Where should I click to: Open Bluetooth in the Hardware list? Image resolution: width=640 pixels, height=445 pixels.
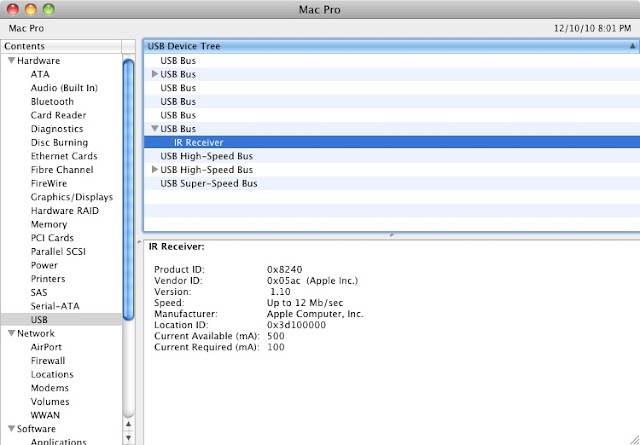(52, 101)
